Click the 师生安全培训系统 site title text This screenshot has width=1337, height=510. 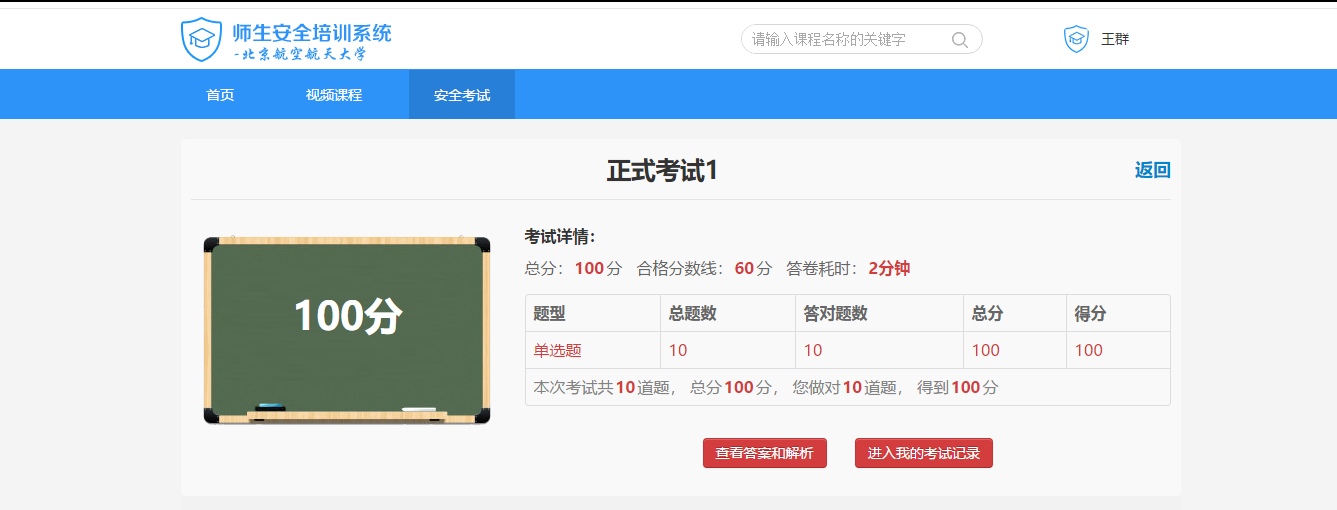311,32
